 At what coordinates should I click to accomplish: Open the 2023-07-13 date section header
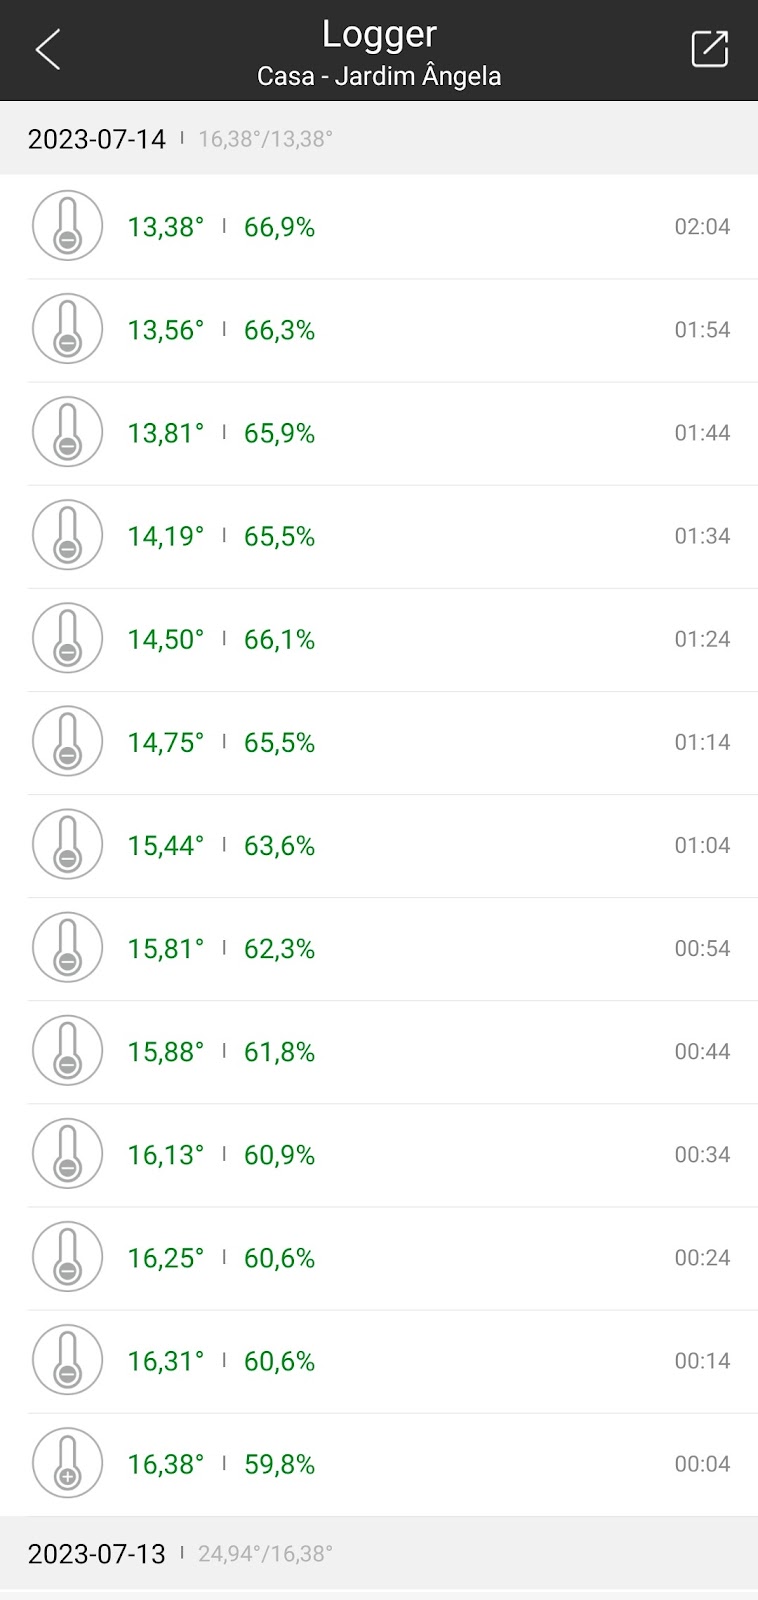pyautogui.click(x=379, y=1553)
